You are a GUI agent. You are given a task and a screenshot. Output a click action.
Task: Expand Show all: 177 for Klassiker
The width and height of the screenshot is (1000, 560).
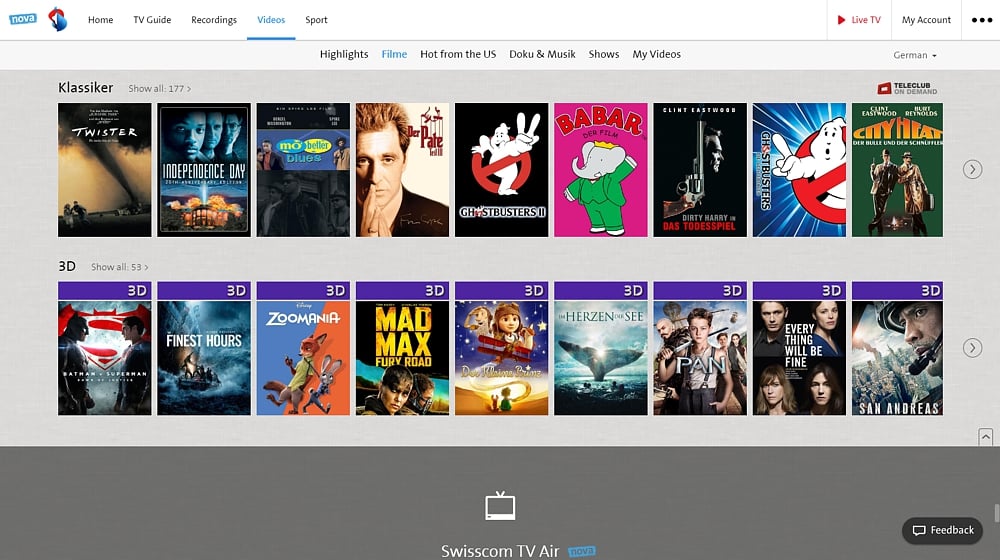tap(159, 89)
